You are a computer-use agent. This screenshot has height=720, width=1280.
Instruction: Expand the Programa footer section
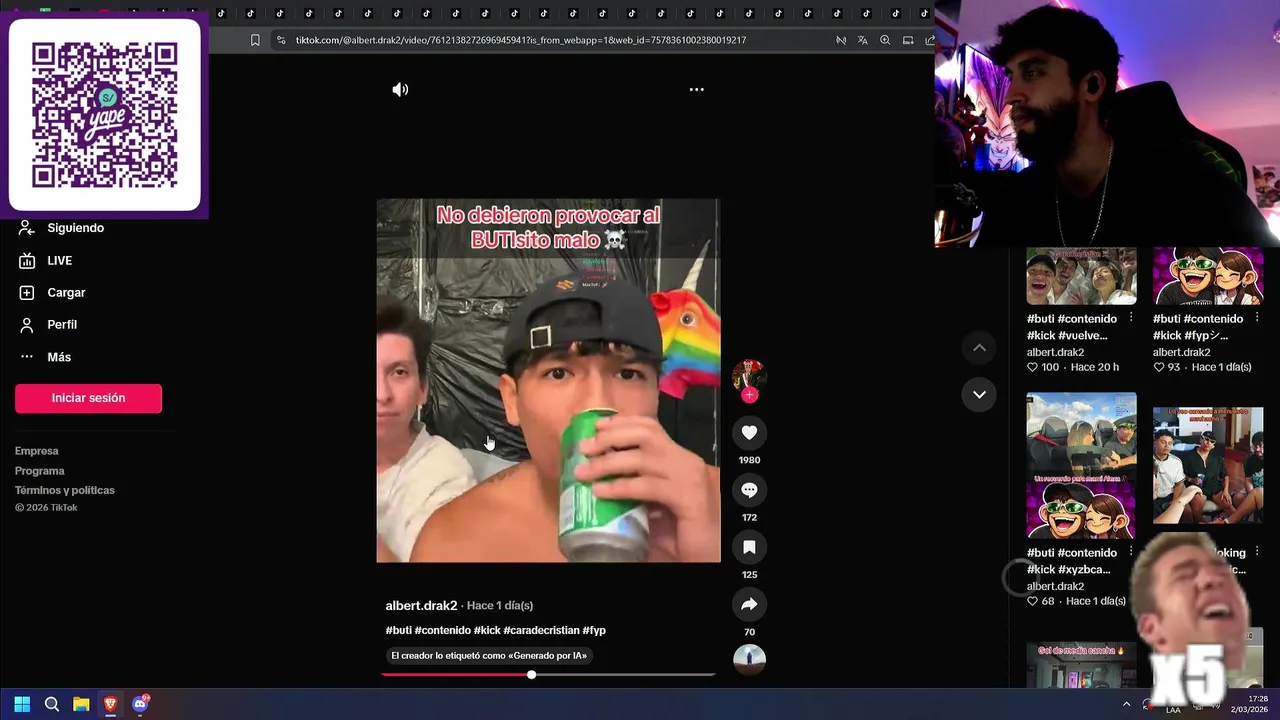(40, 471)
